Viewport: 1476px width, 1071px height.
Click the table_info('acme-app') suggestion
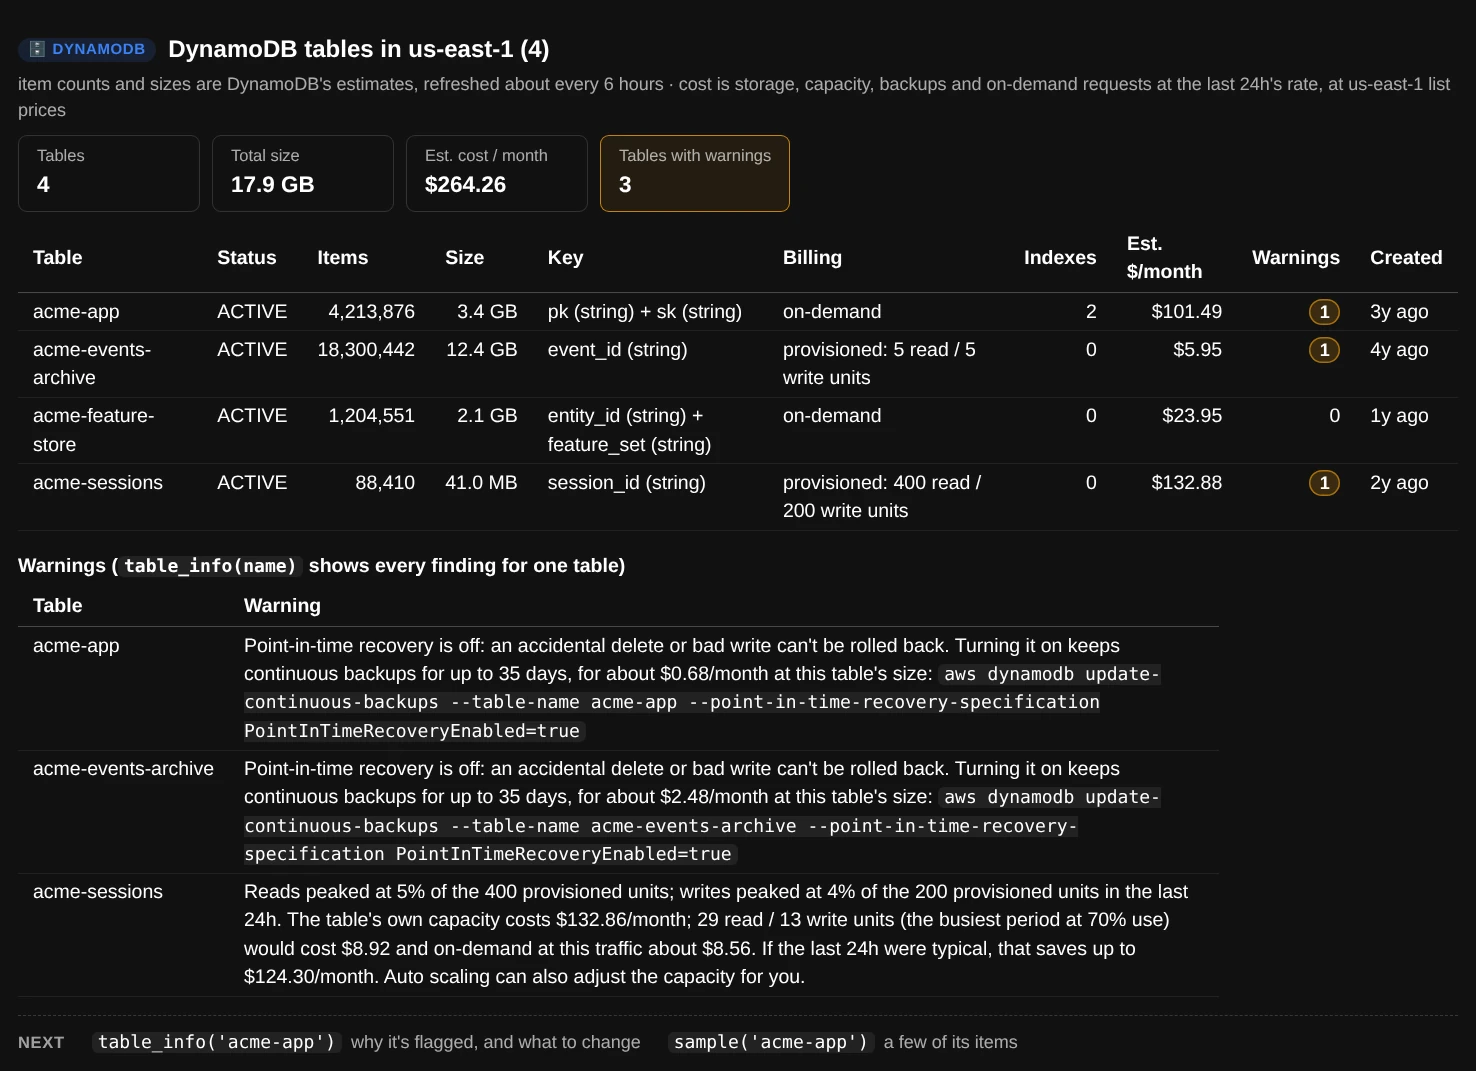(217, 1042)
